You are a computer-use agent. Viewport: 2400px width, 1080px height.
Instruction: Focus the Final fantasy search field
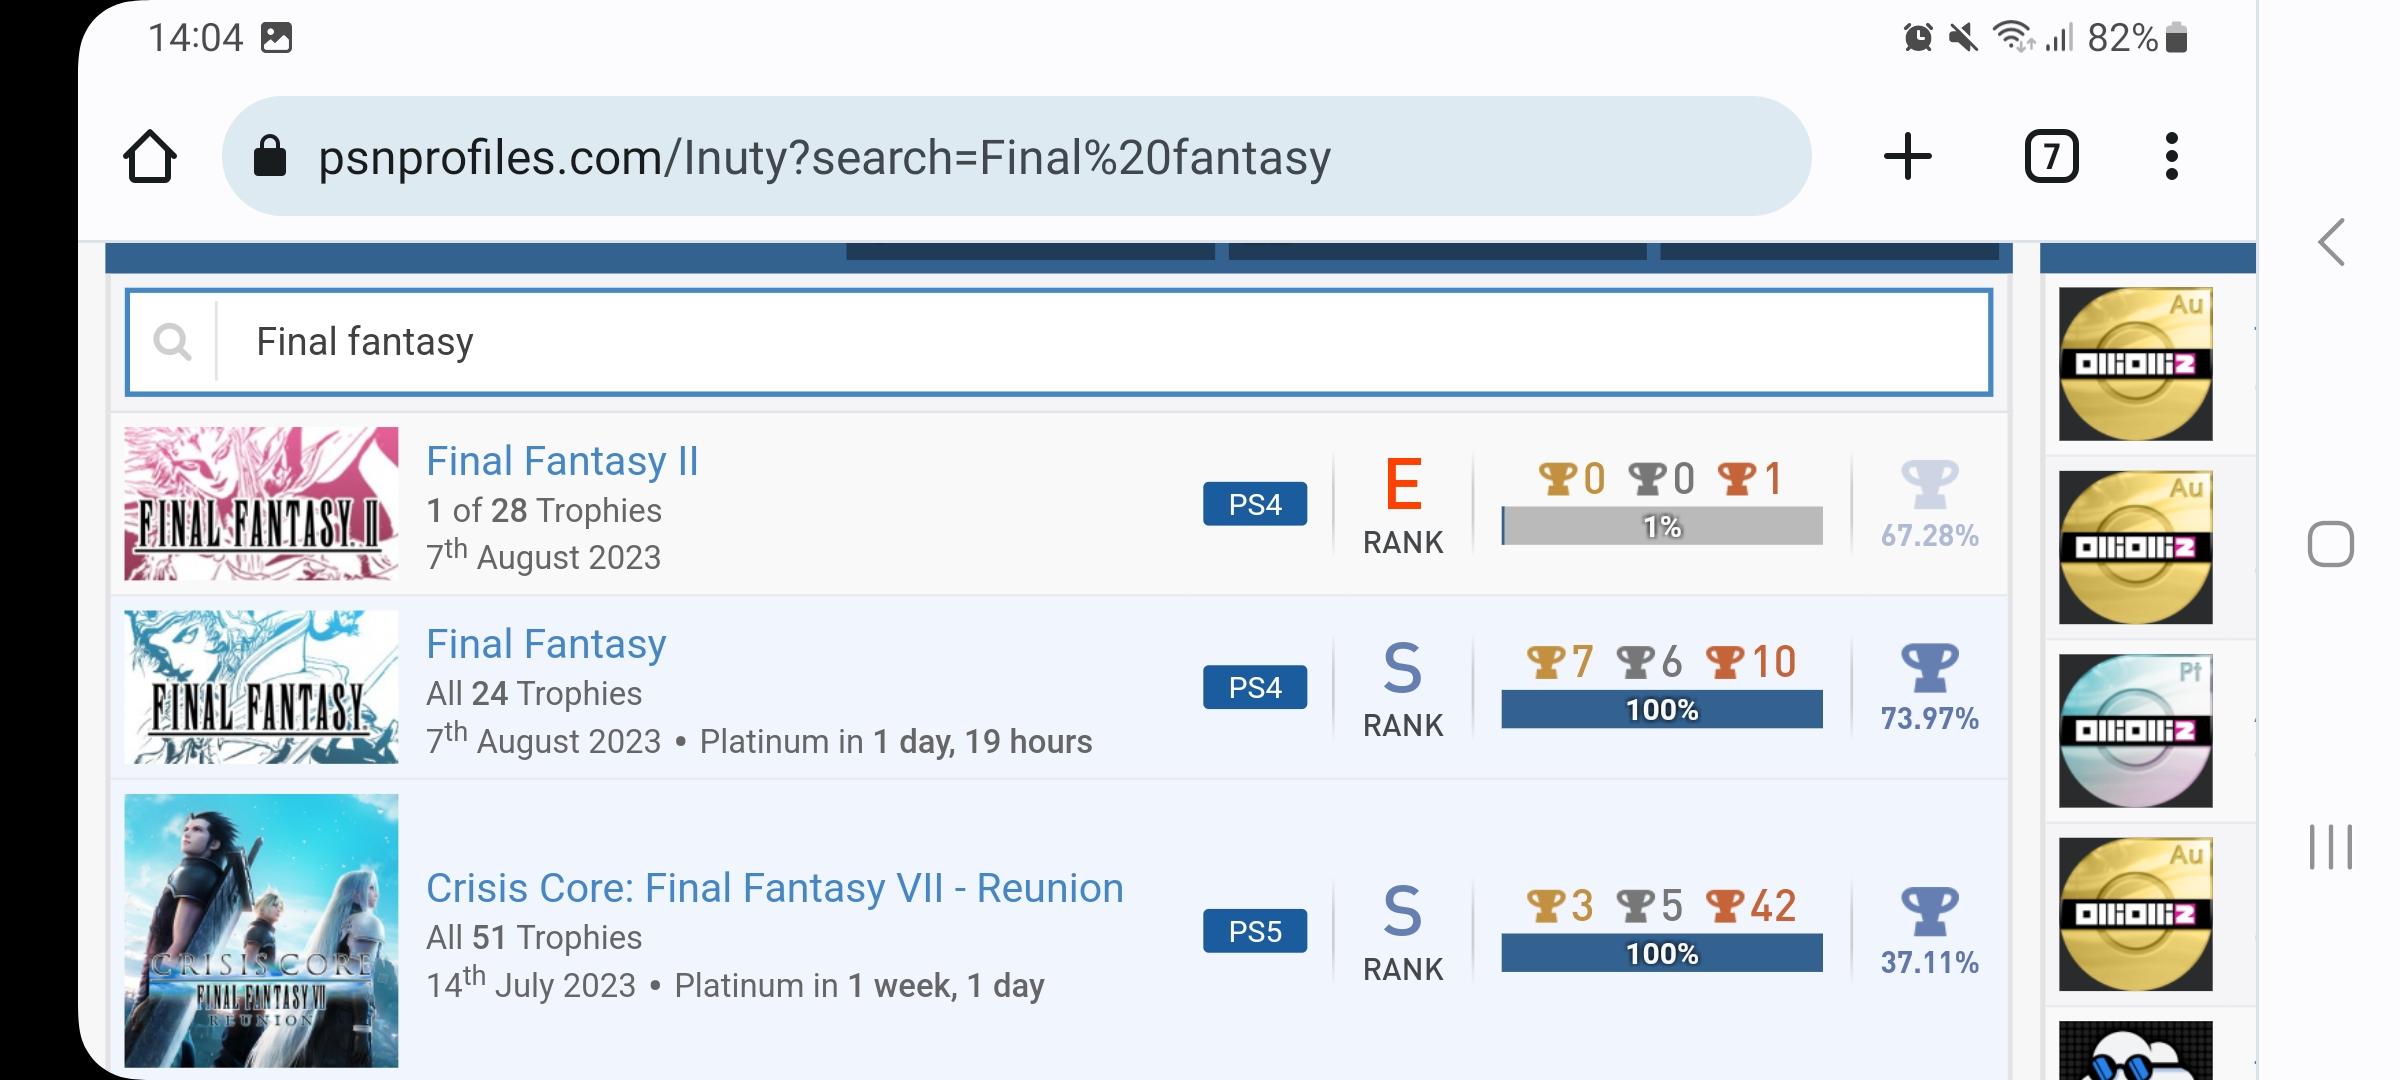coord(1100,342)
